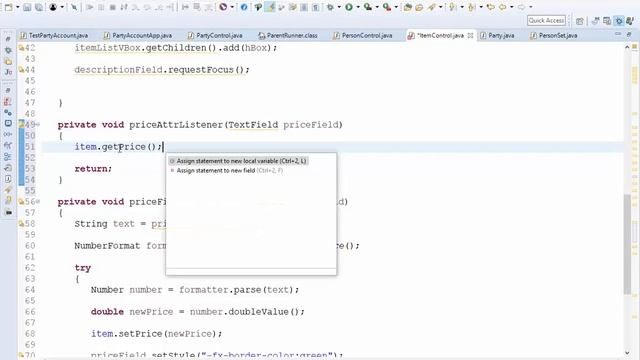Click the Save toolbar icon
Viewport: 640px width, 360px height.
pyautogui.click(x=27, y=7)
